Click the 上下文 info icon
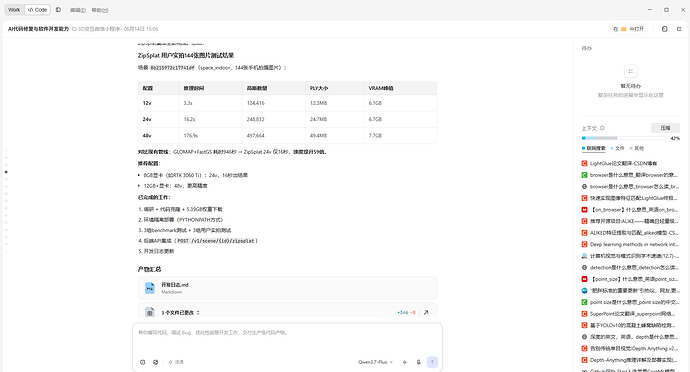Screen dimensions: 690x372 click(602, 128)
